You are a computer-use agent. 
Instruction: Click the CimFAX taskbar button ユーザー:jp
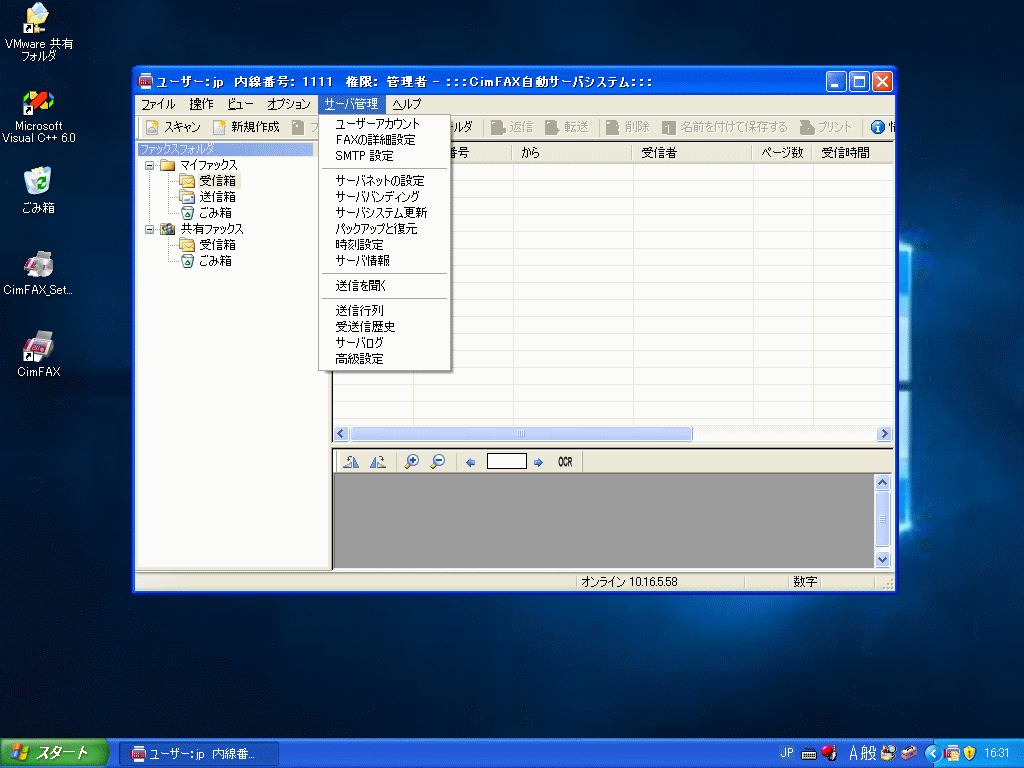click(199, 754)
